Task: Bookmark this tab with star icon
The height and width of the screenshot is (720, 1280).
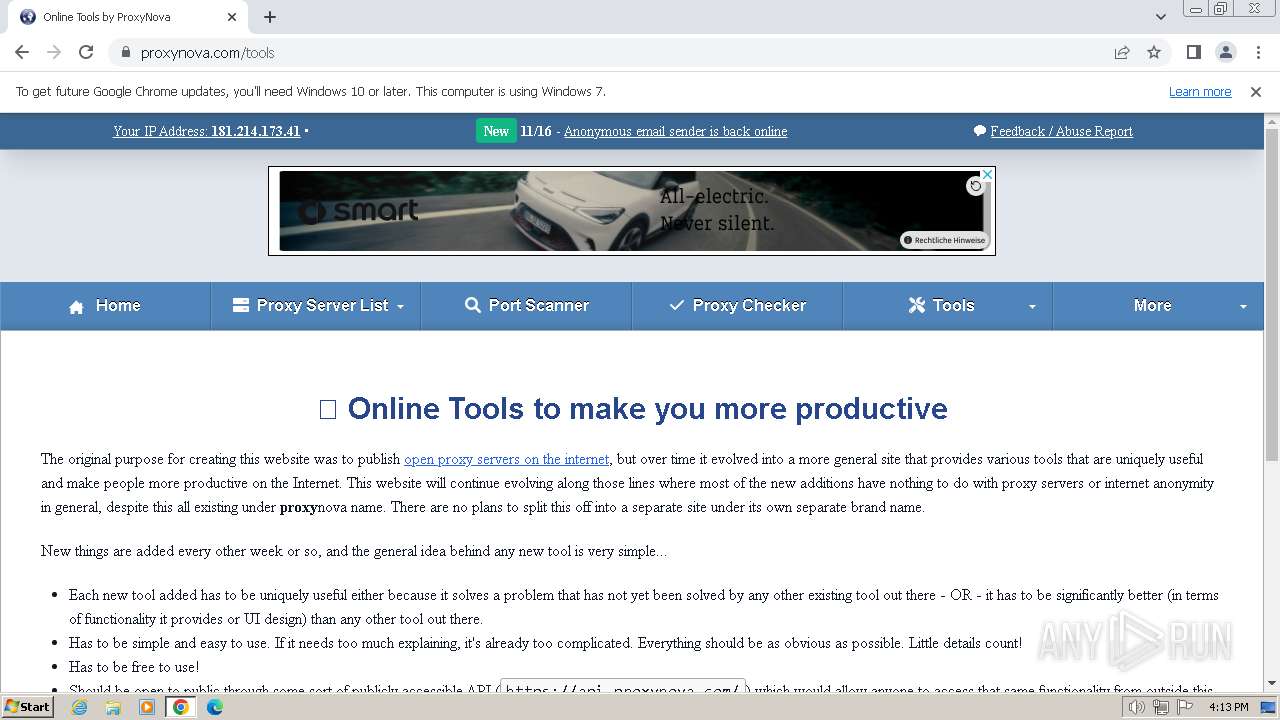Action: (x=1154, y=52)
